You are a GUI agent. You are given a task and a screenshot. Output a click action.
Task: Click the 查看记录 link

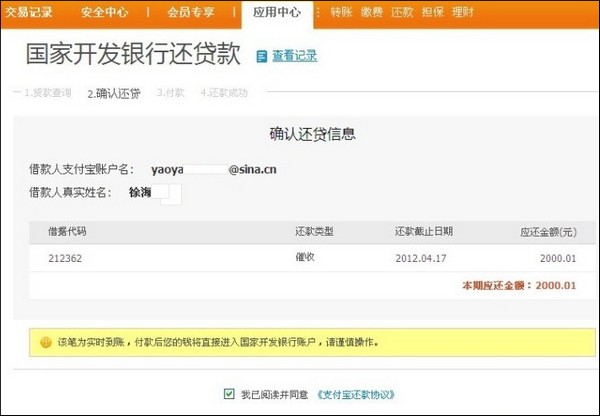[294, 56]
